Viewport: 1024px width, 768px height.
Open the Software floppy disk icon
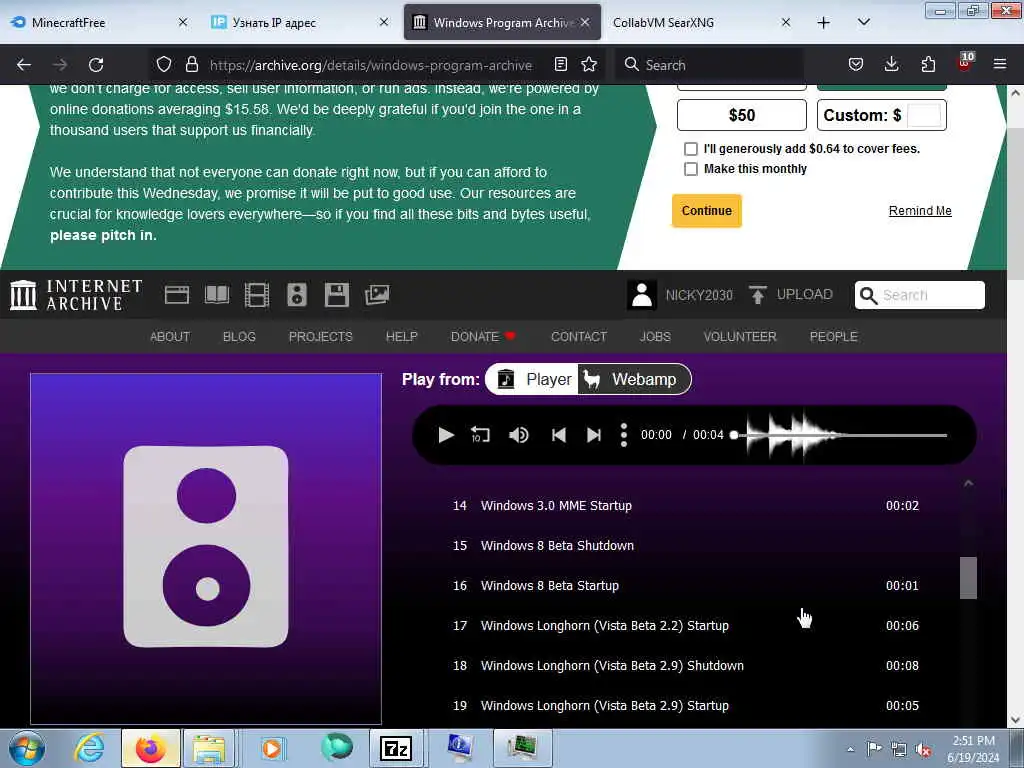click(x=337, y=295)
